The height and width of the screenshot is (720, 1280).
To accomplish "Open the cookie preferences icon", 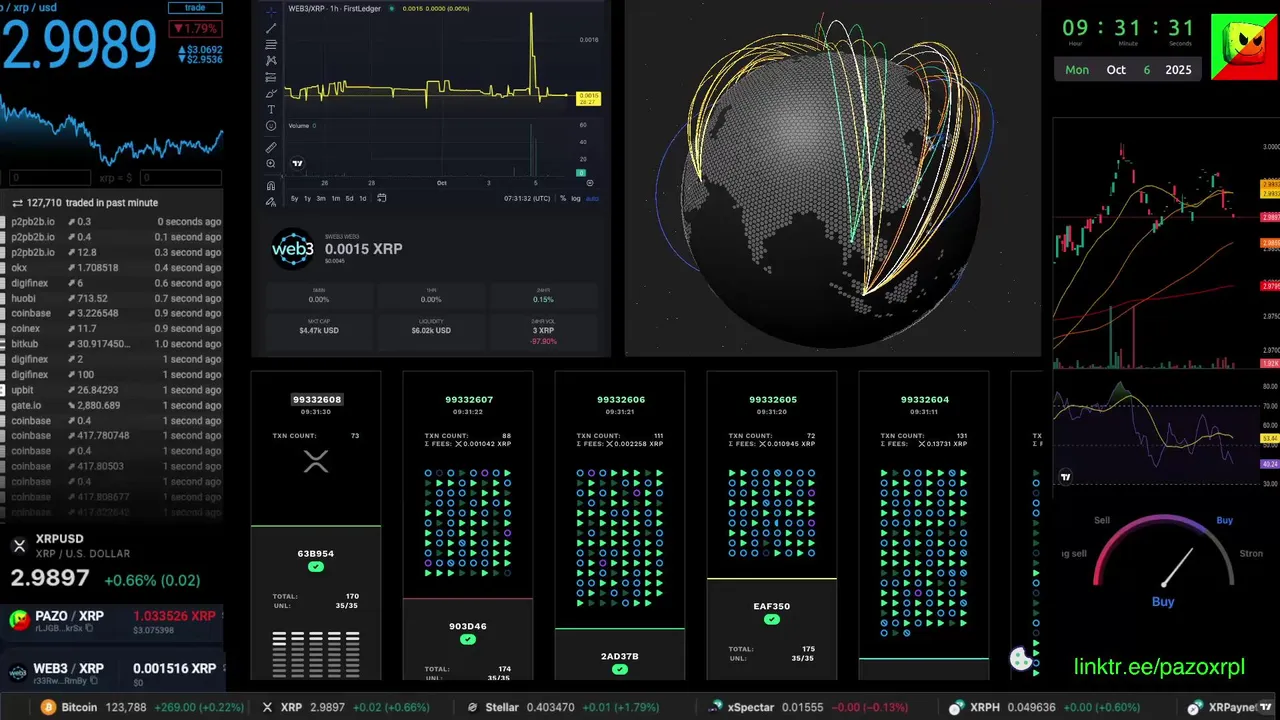I will (x=1021, y=659).
